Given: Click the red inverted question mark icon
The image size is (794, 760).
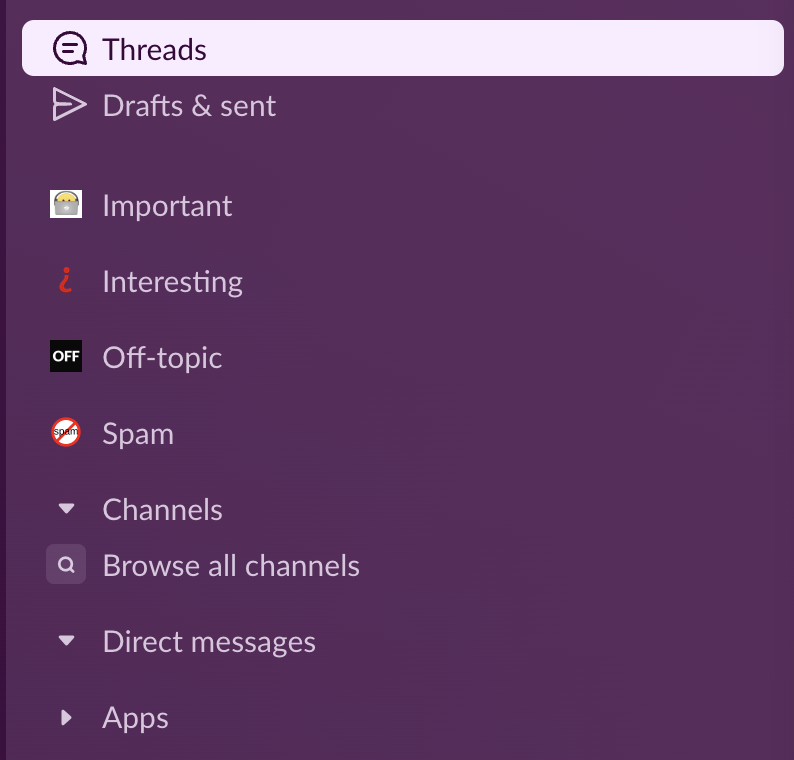Looking at the screenshot, I should (x=65, y=280).
